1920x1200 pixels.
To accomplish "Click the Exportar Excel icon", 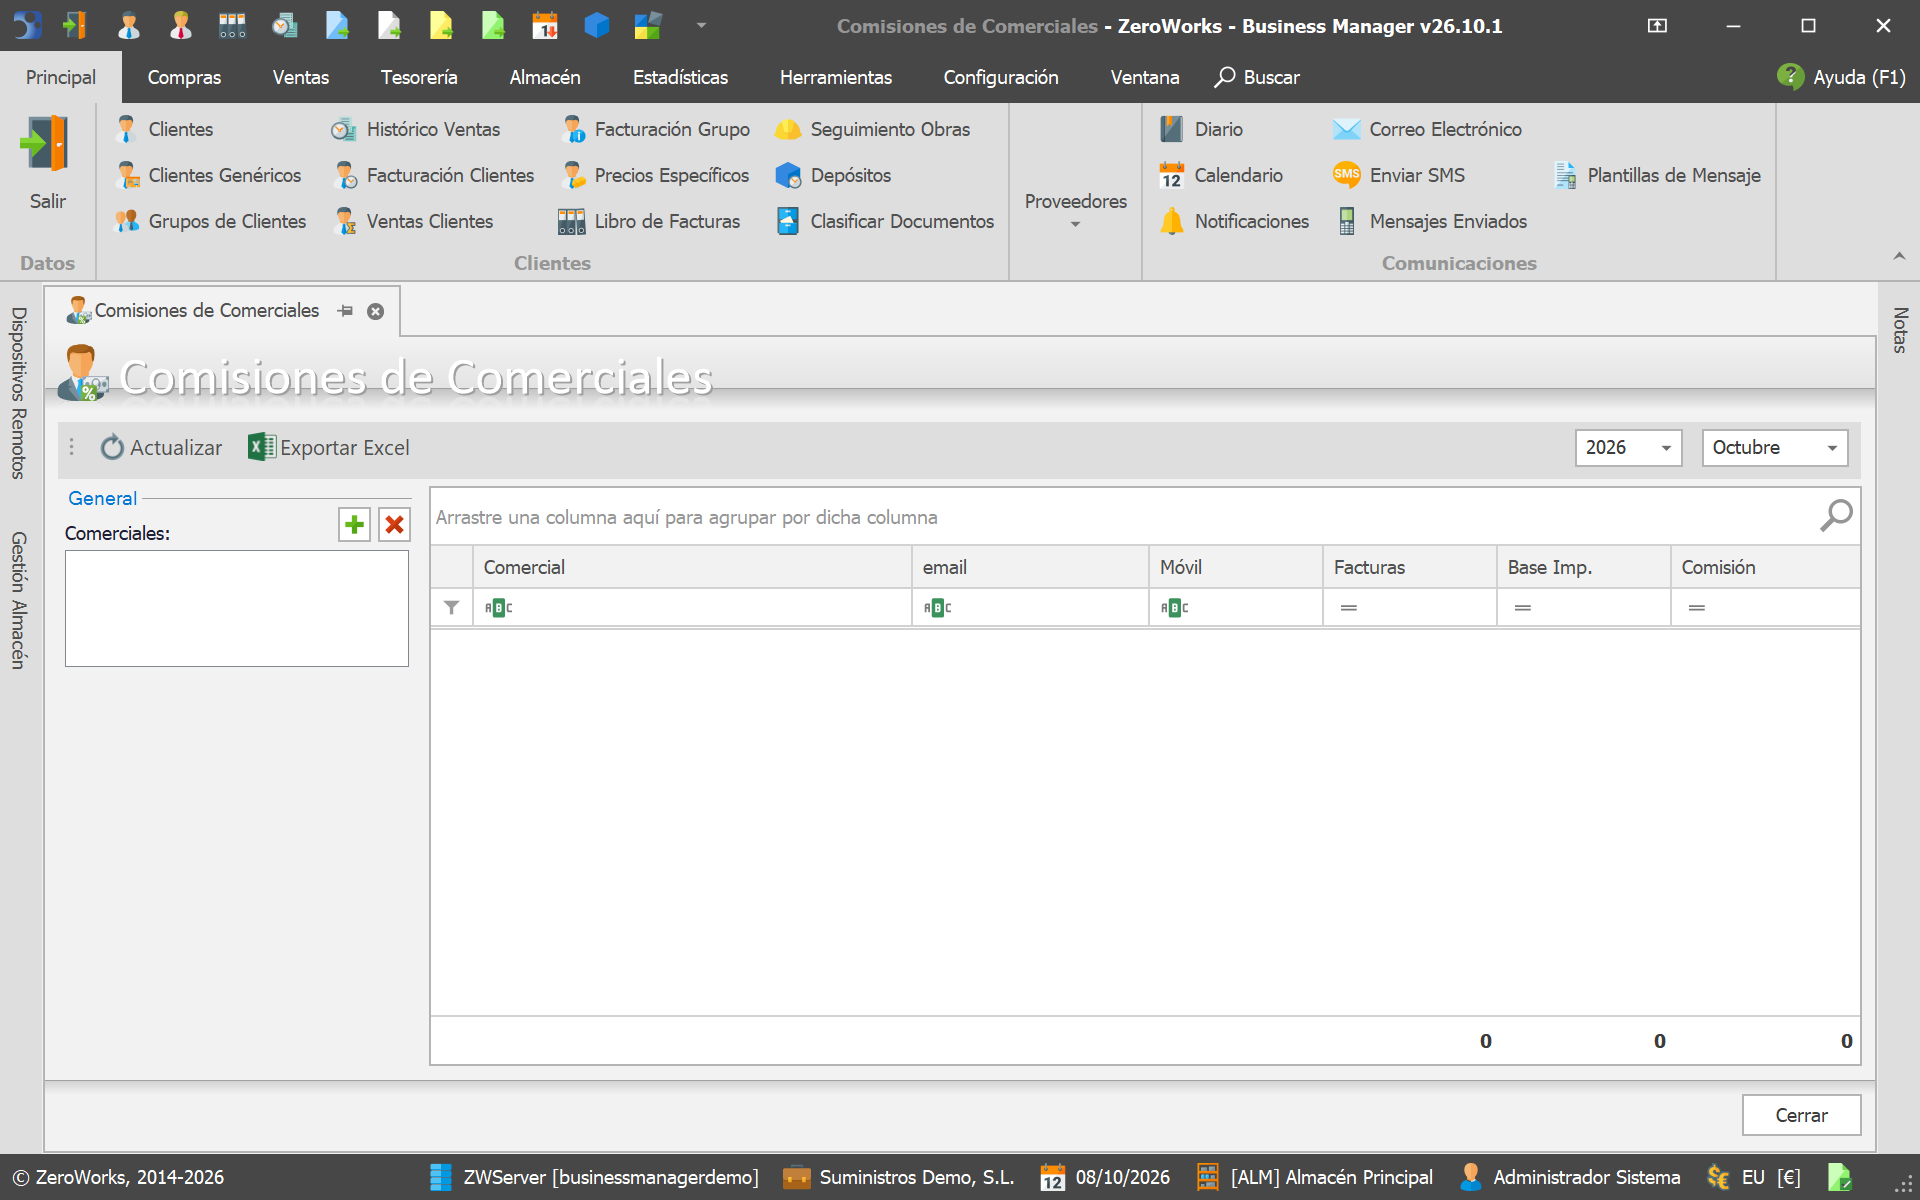I will pos(262,447).
